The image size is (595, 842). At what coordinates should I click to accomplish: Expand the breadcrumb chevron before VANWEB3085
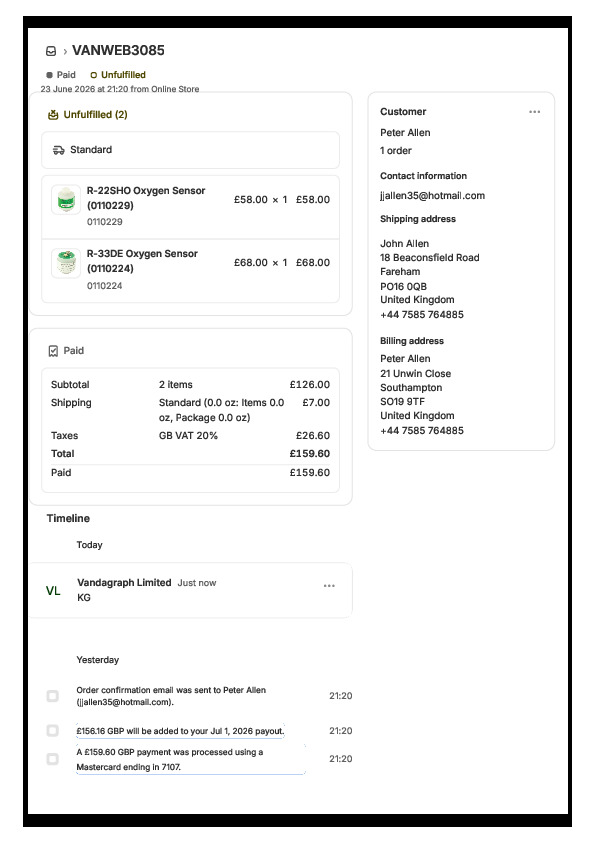pyautogui.click(x=65, y=52)
